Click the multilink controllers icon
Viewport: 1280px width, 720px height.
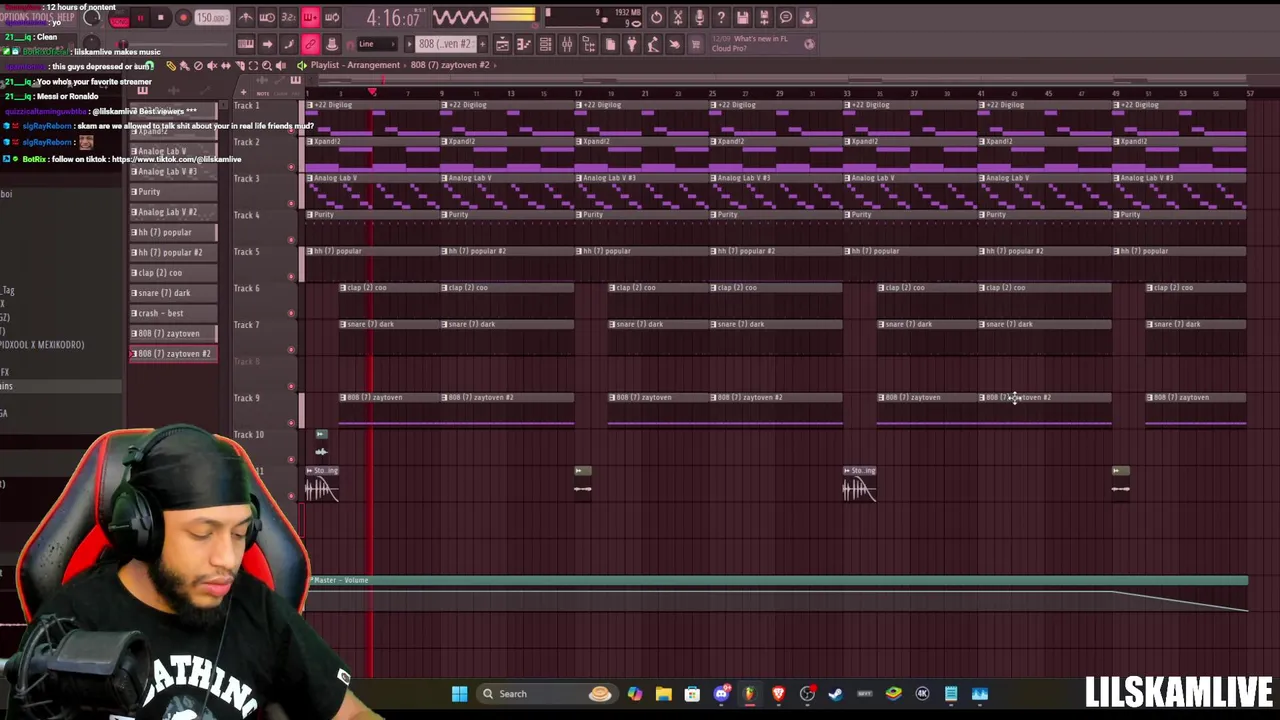(332, 44)
